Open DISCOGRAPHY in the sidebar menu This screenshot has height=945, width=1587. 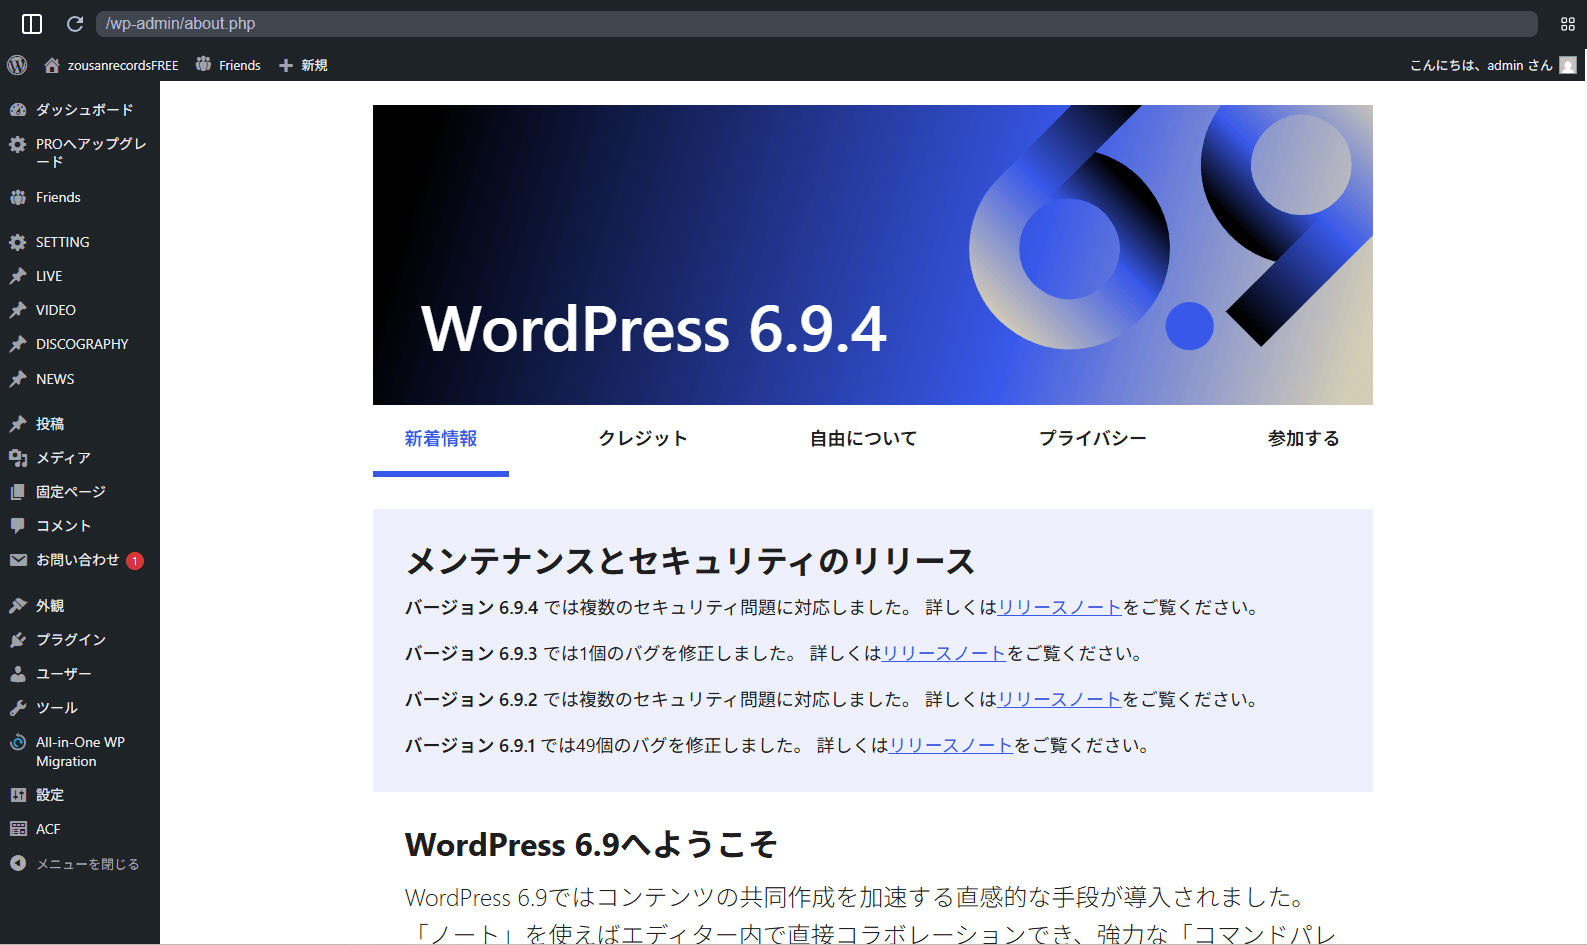point(82,344)
